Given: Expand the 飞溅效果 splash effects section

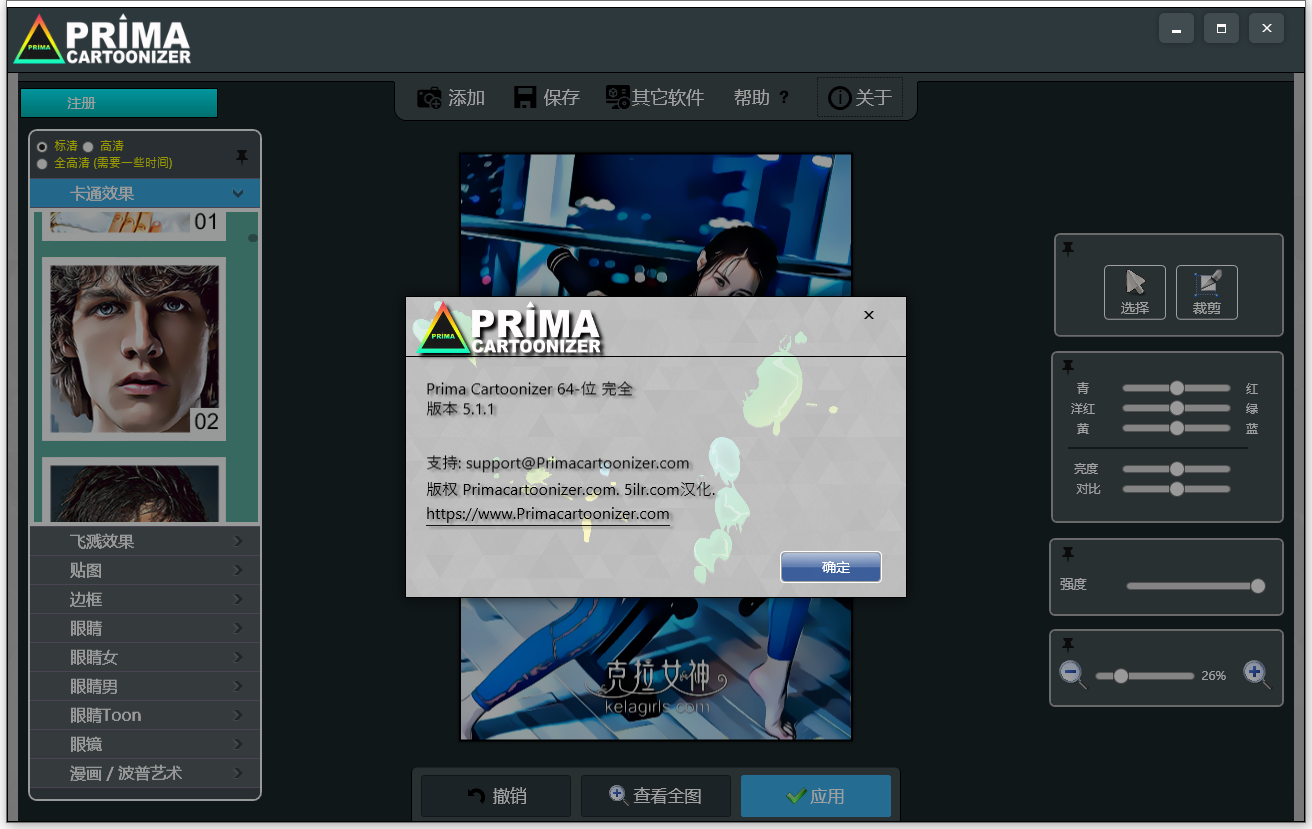Looking at the screenshot, I should click(x=145, y=541).
